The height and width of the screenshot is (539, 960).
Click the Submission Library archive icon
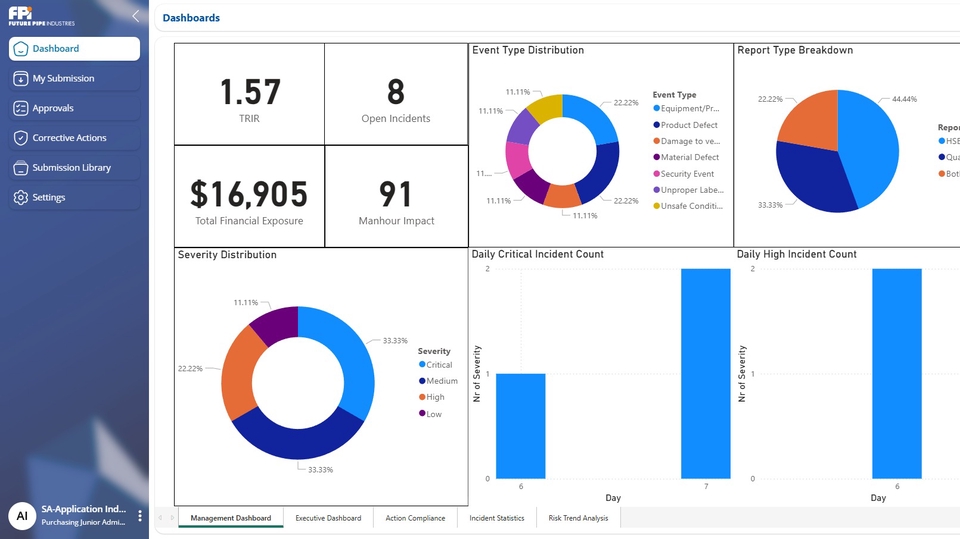click(x=21, y=168)
